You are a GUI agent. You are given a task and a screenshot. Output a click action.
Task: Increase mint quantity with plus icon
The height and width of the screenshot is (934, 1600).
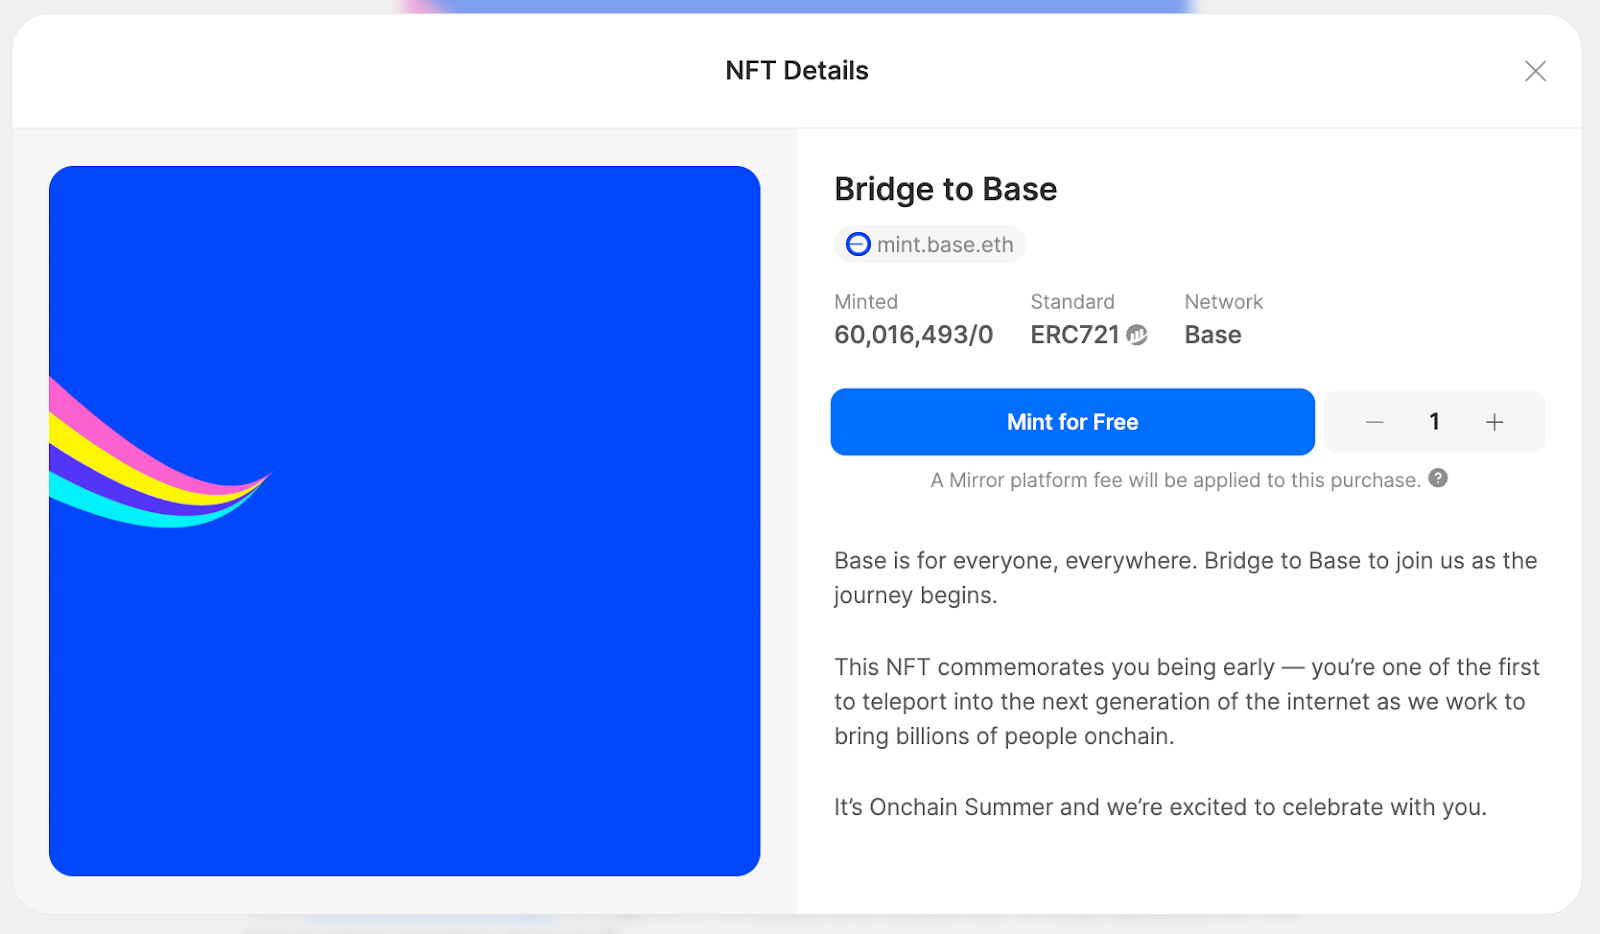[x=1494, y=422]
